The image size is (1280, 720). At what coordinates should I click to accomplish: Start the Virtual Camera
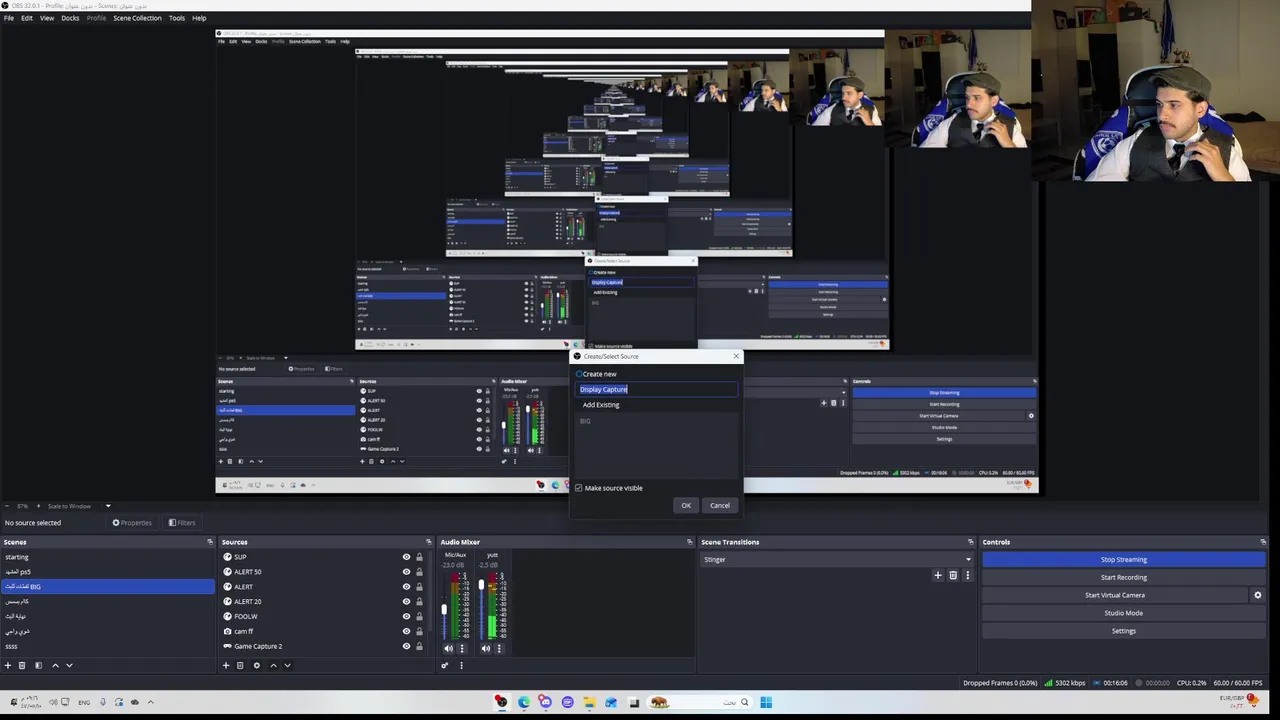[1115, 595]
